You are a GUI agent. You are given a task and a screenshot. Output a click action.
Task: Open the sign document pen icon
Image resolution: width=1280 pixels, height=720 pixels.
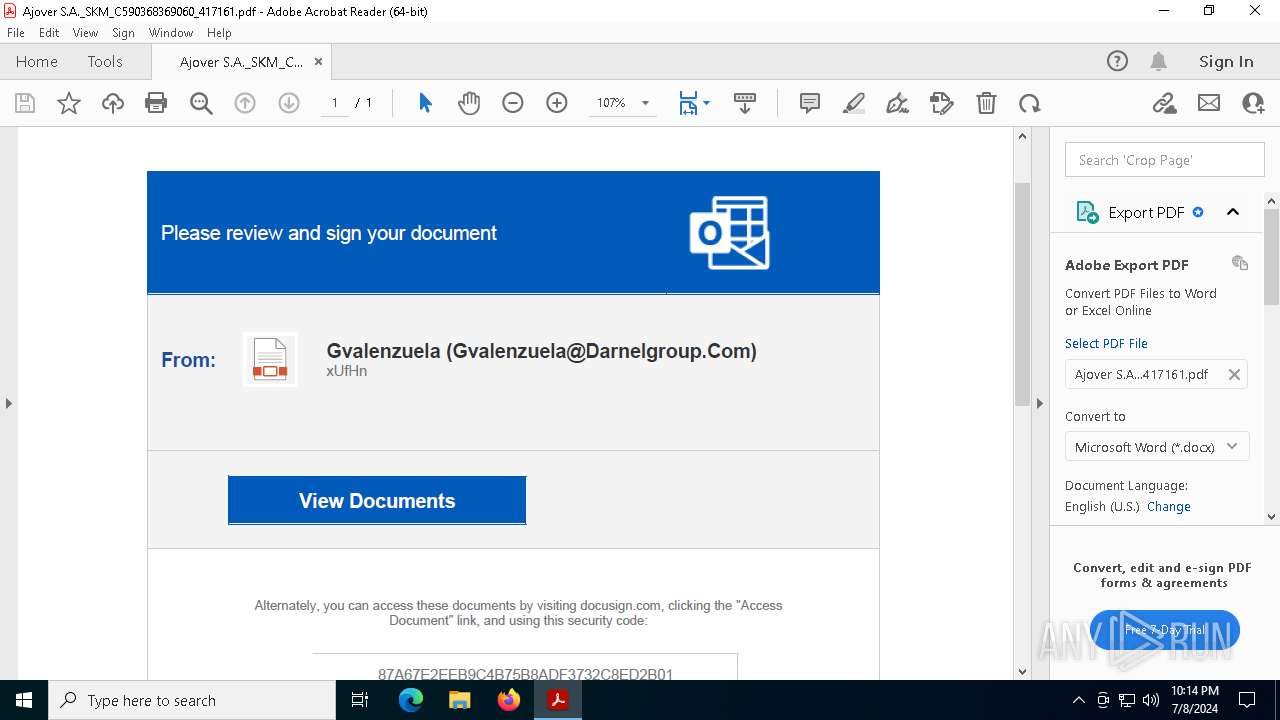[898, 103]
